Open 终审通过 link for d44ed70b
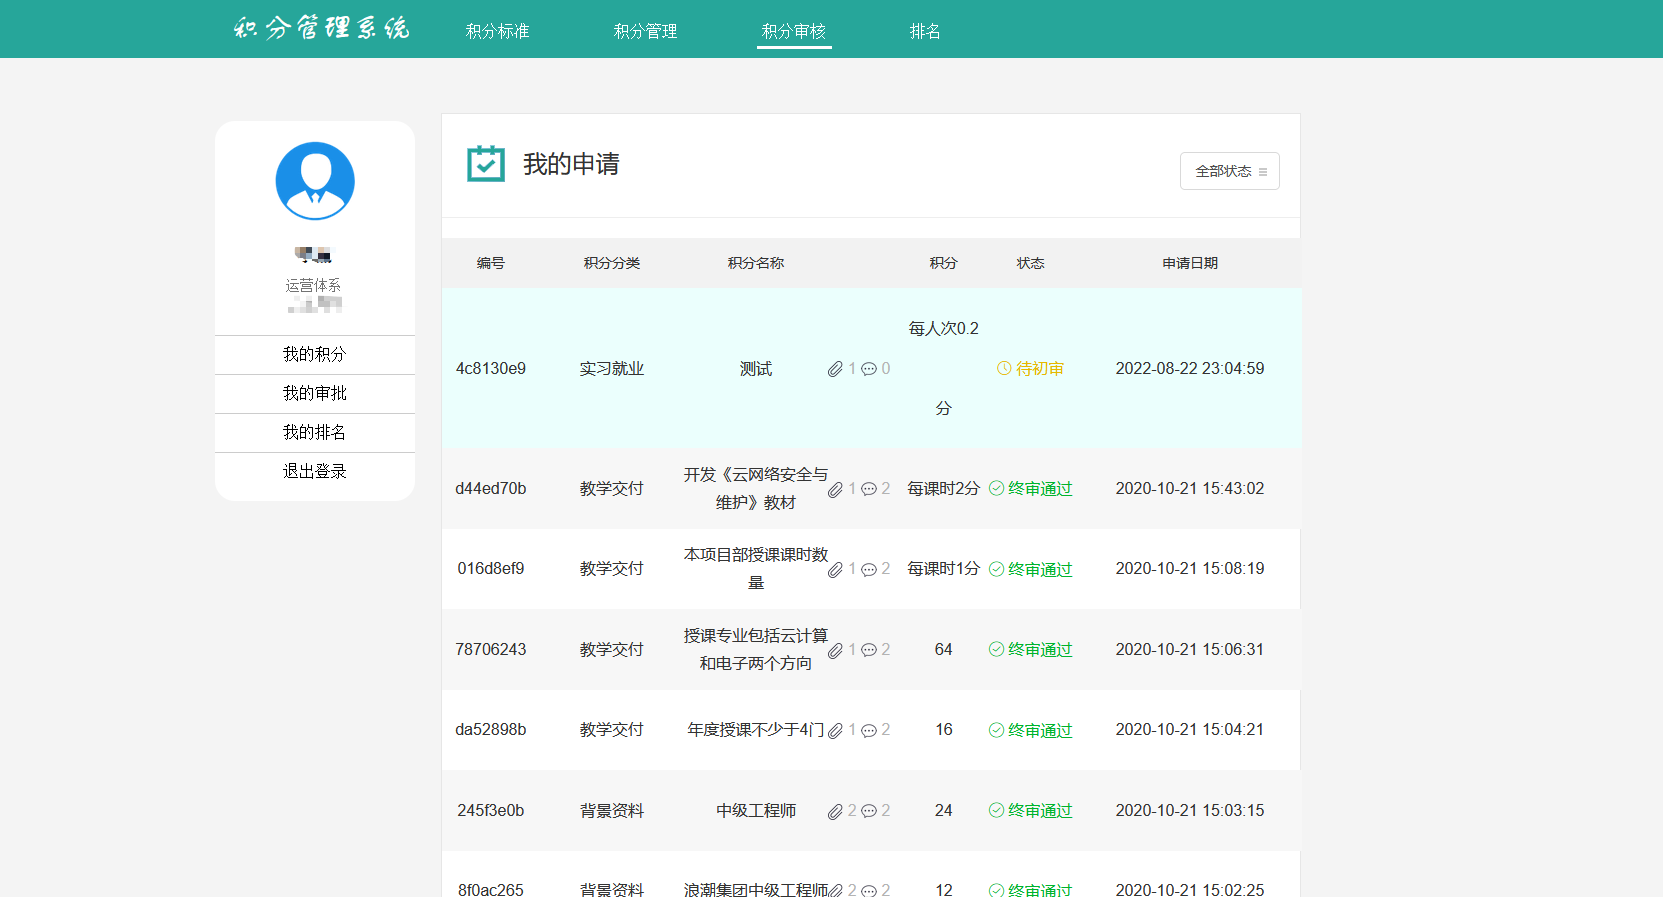The height and width of the screenshot is (897, 1663). 1040,488
